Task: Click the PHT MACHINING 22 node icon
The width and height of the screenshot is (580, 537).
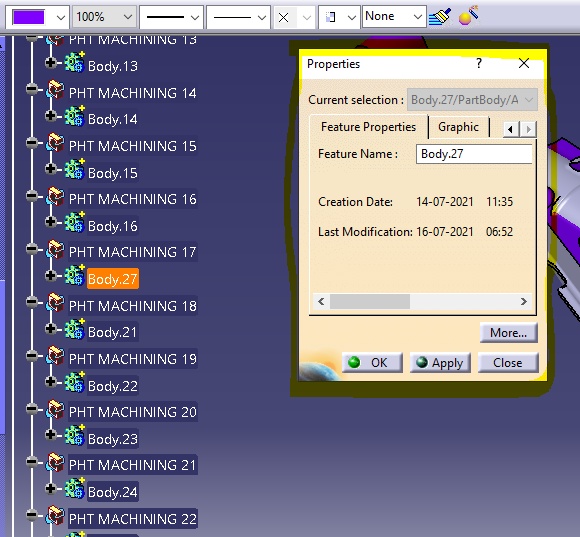Action: (x=55, y=515)
